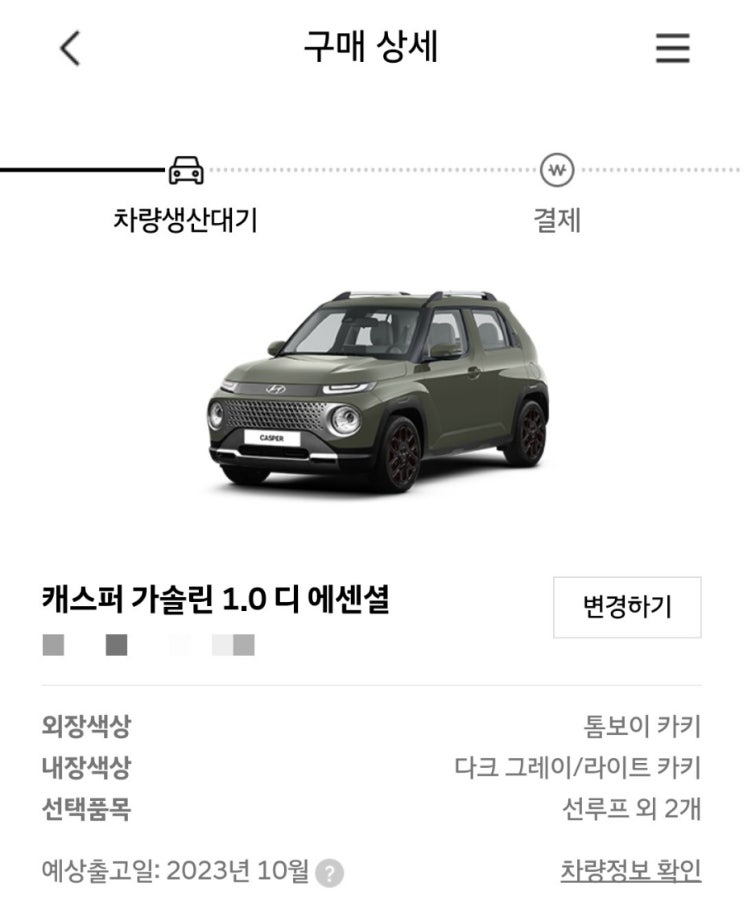Click the 다크 그레이/라이트 카키 interior value
The image size is (743, 924).
577,768
